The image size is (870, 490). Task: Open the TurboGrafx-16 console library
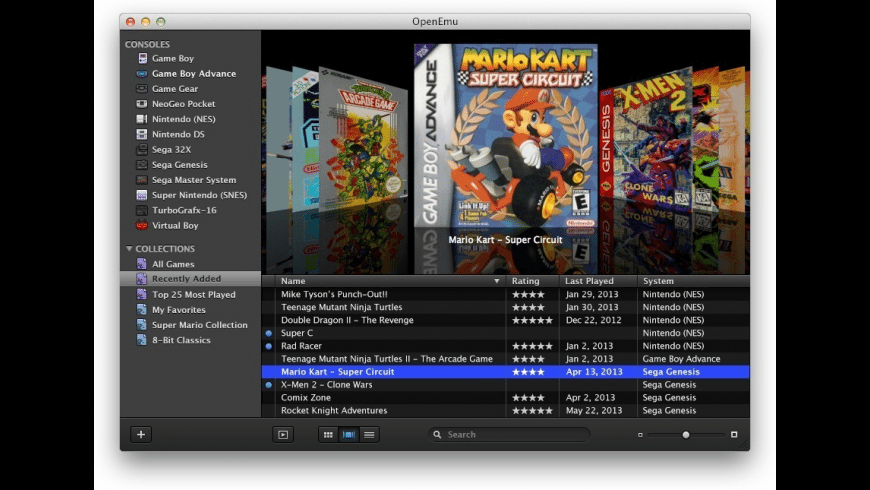pyautogui.click(x=183, y=210)
